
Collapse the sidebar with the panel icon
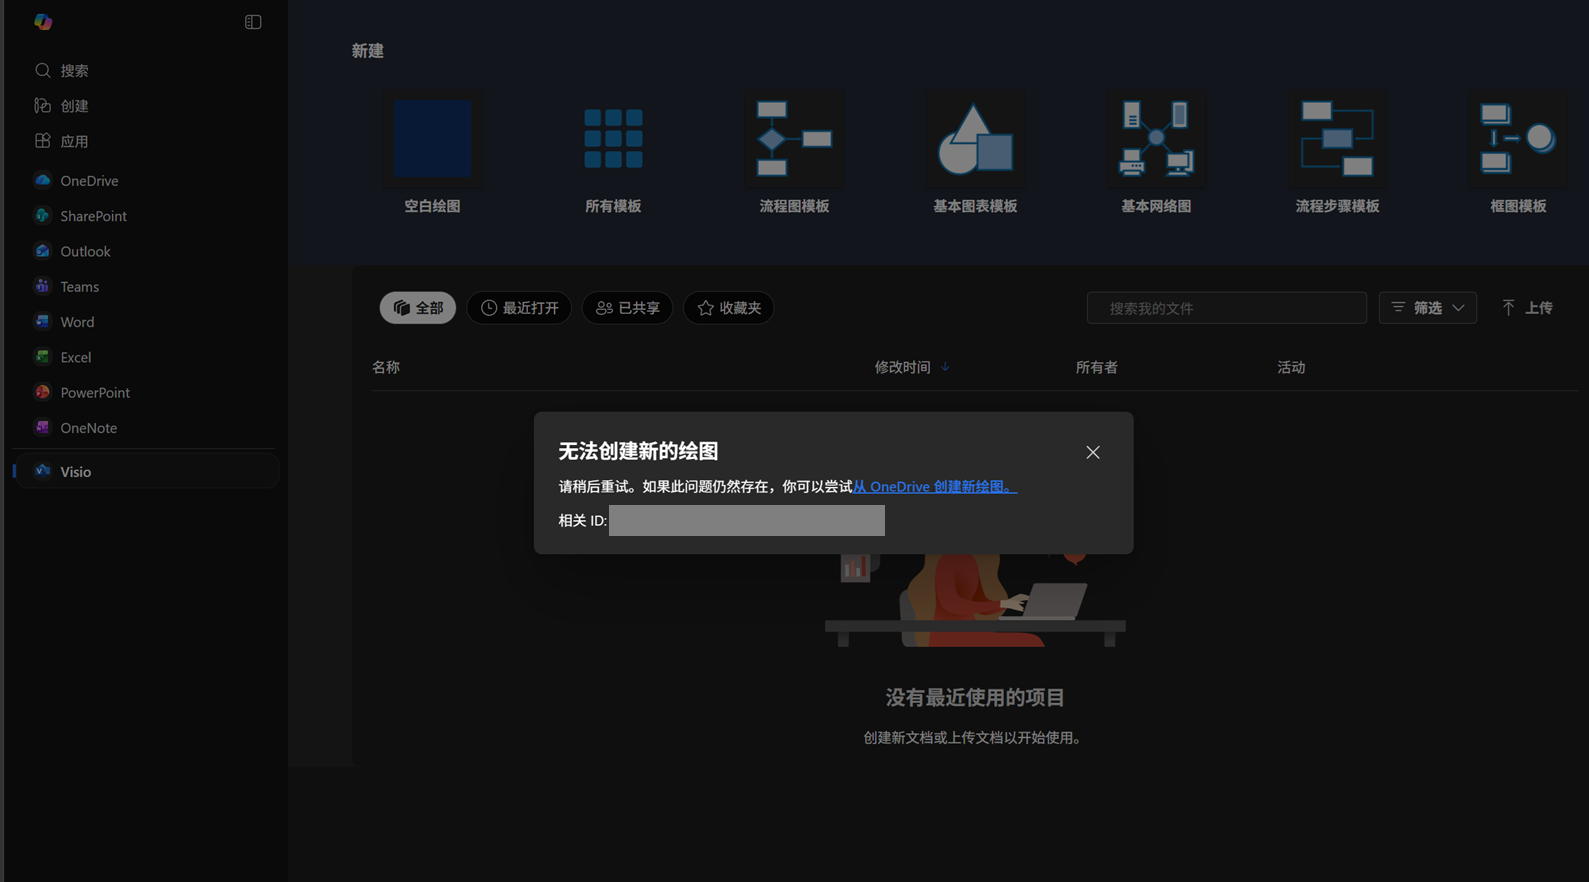[253, 22]
